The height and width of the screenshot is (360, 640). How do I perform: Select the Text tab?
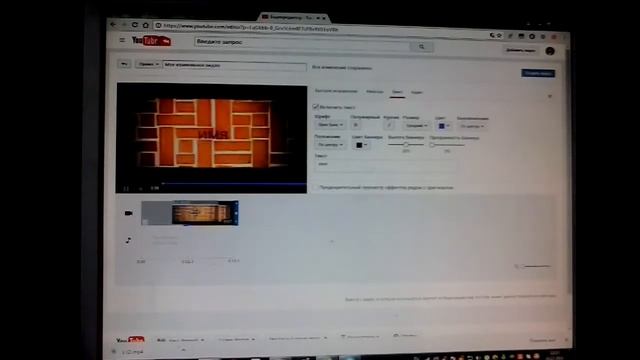click(397, 92)
